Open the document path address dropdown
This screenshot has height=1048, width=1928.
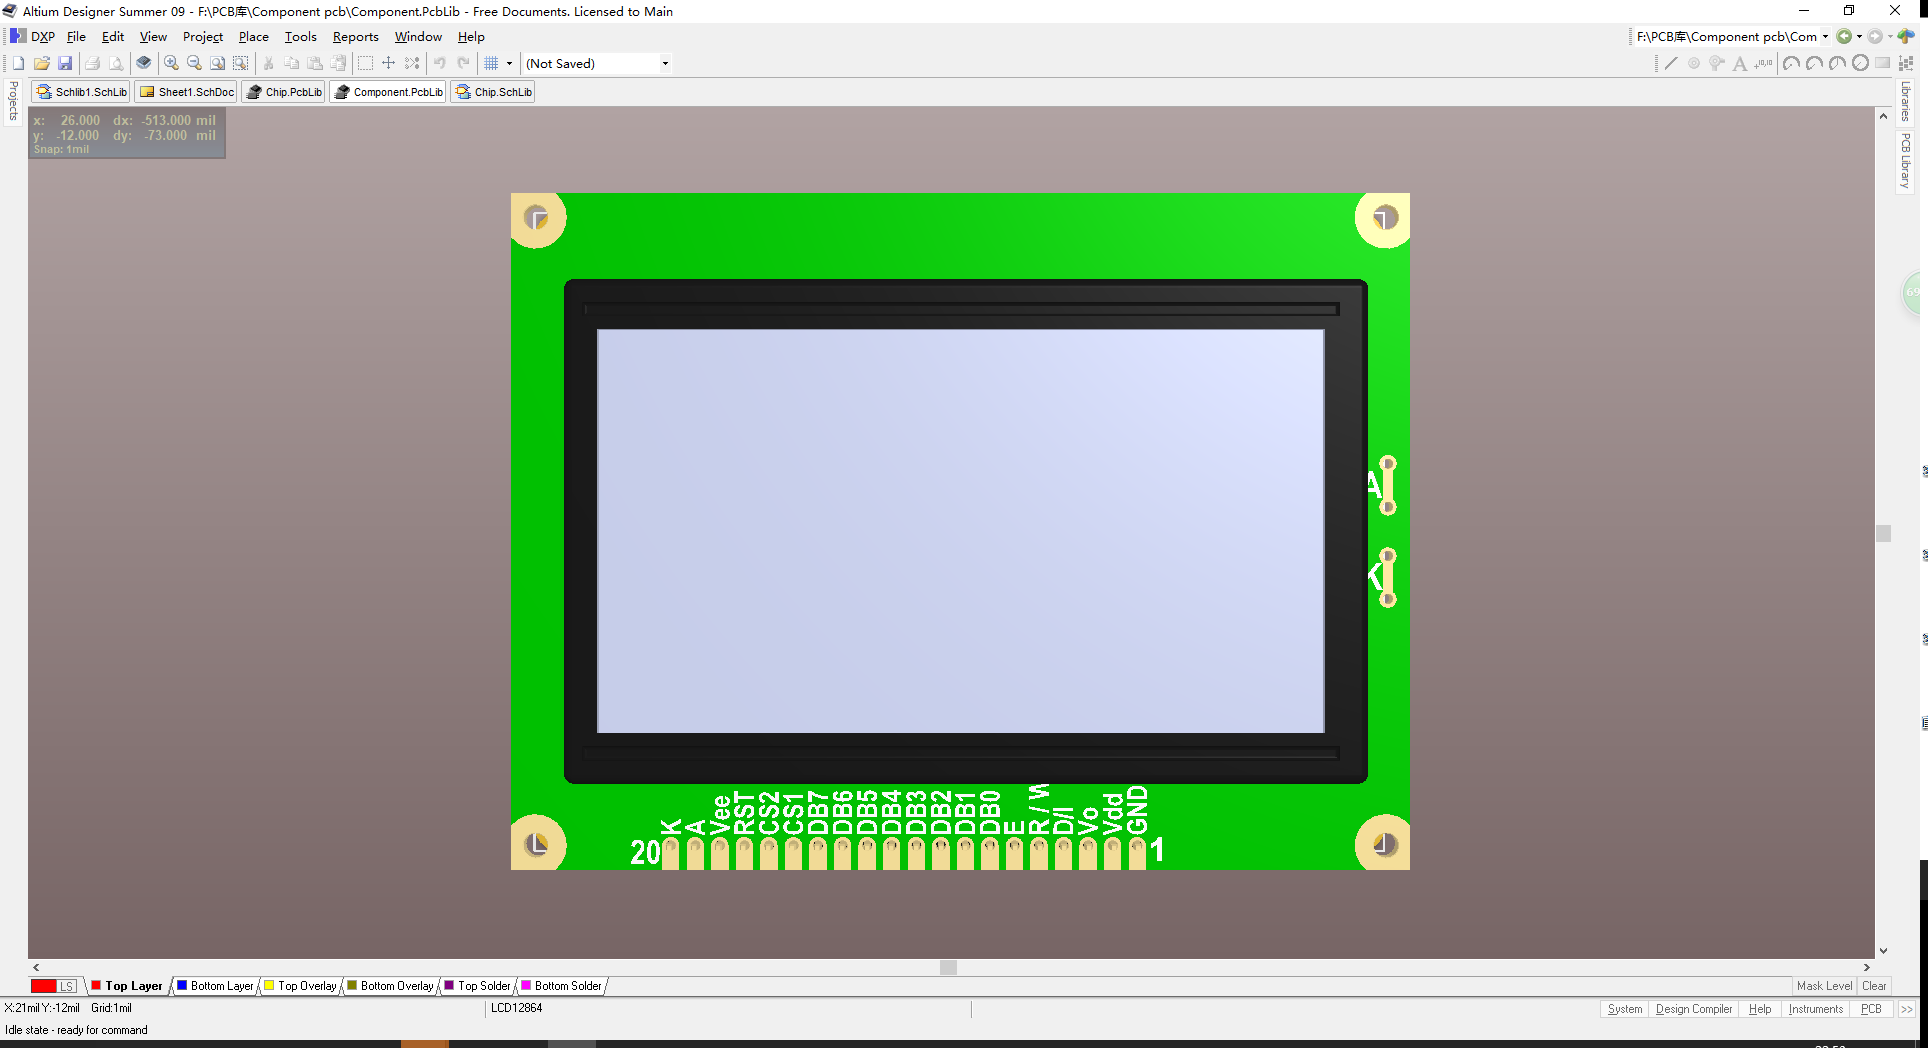[x=1825, y=37]
